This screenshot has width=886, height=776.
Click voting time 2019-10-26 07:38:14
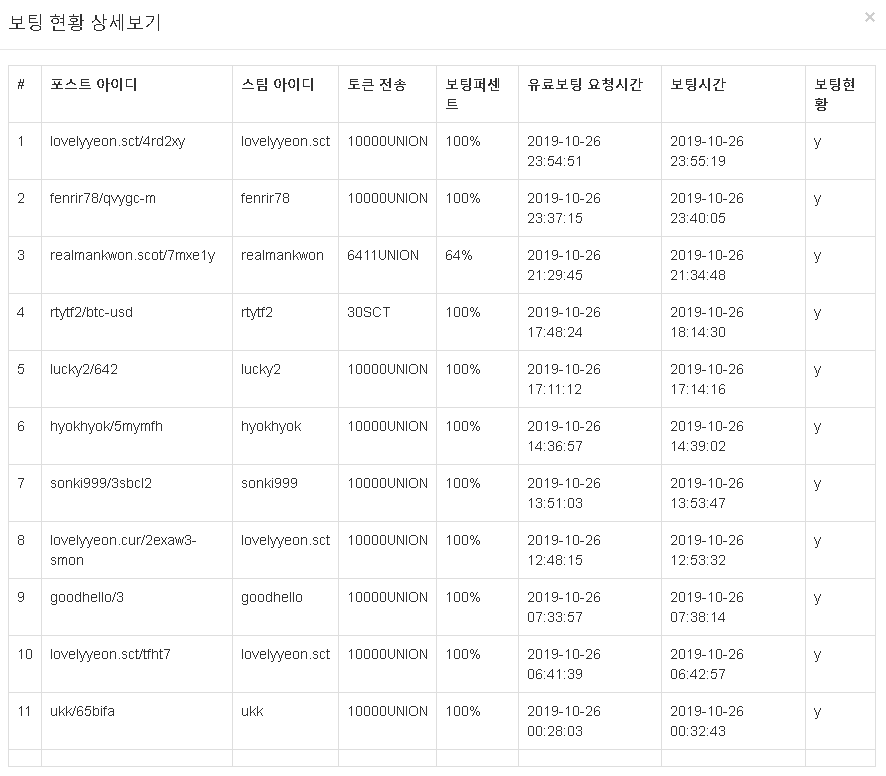coord(707,608)
